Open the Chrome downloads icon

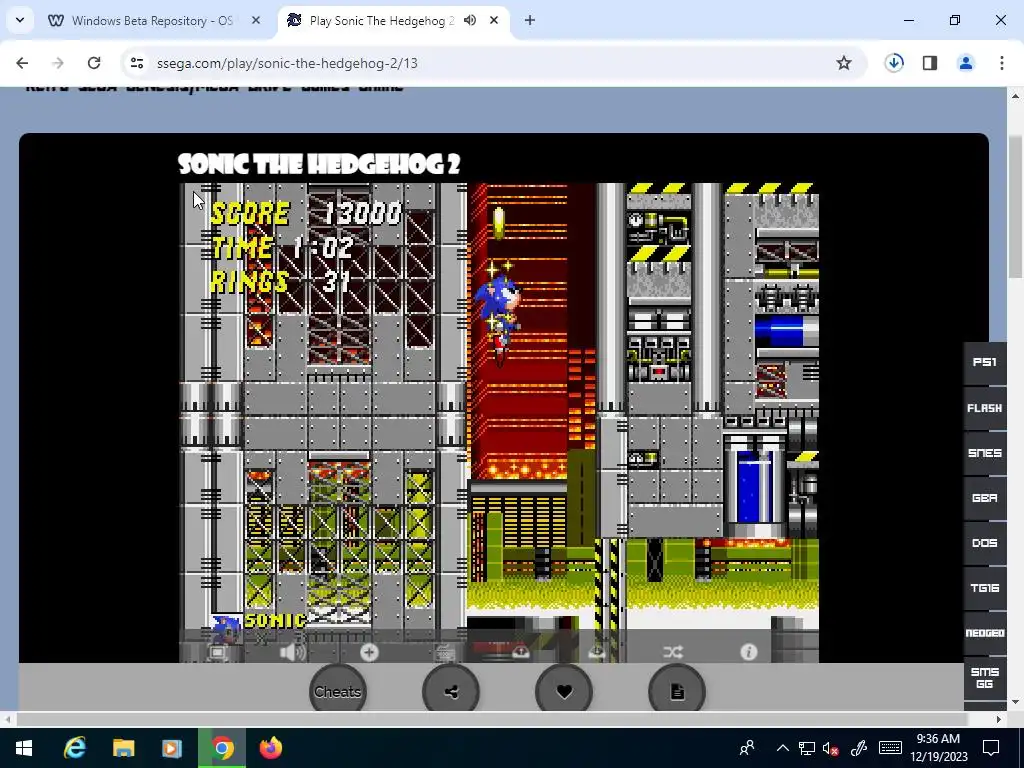894,63
